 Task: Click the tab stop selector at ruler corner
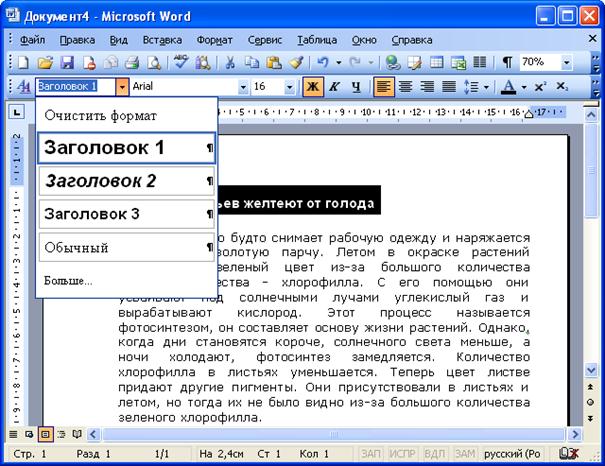(x=16, y=112)
